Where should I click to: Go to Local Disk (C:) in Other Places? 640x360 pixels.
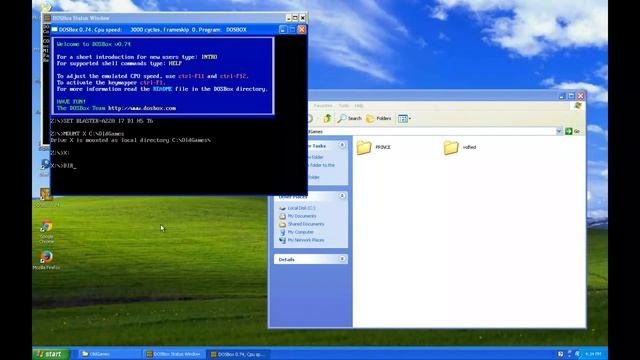pos(298,208)
